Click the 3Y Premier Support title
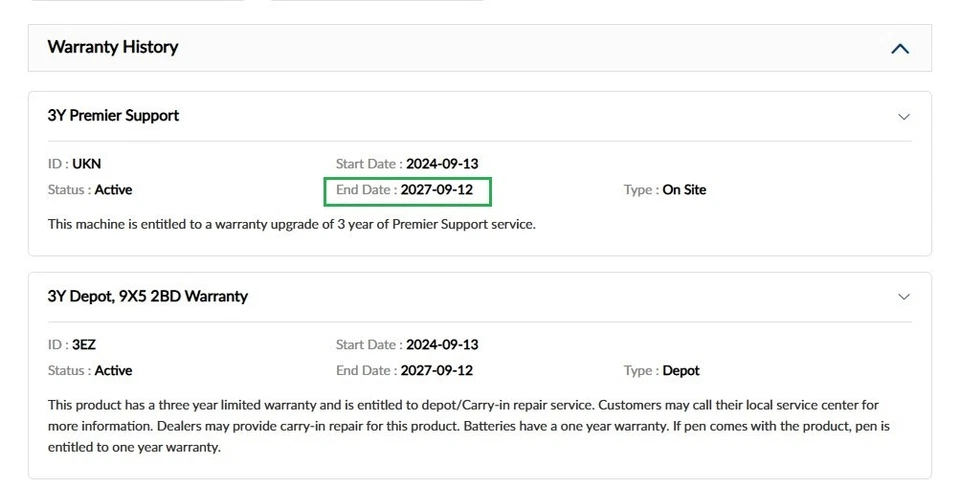 coord(113,115)
